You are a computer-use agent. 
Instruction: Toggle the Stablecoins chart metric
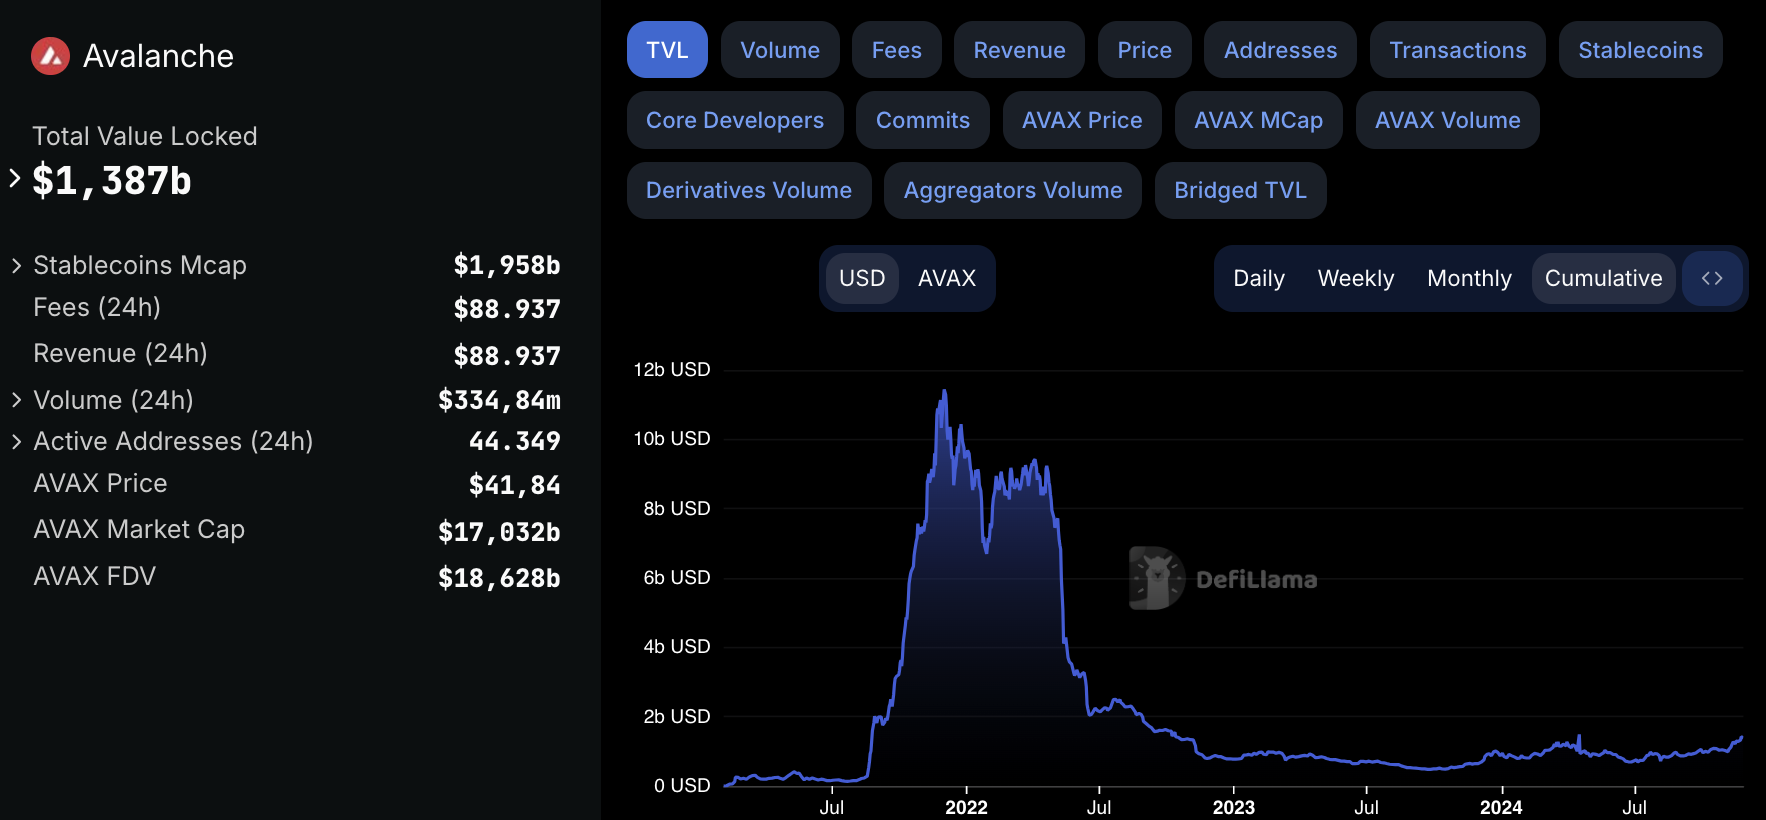1641,50
